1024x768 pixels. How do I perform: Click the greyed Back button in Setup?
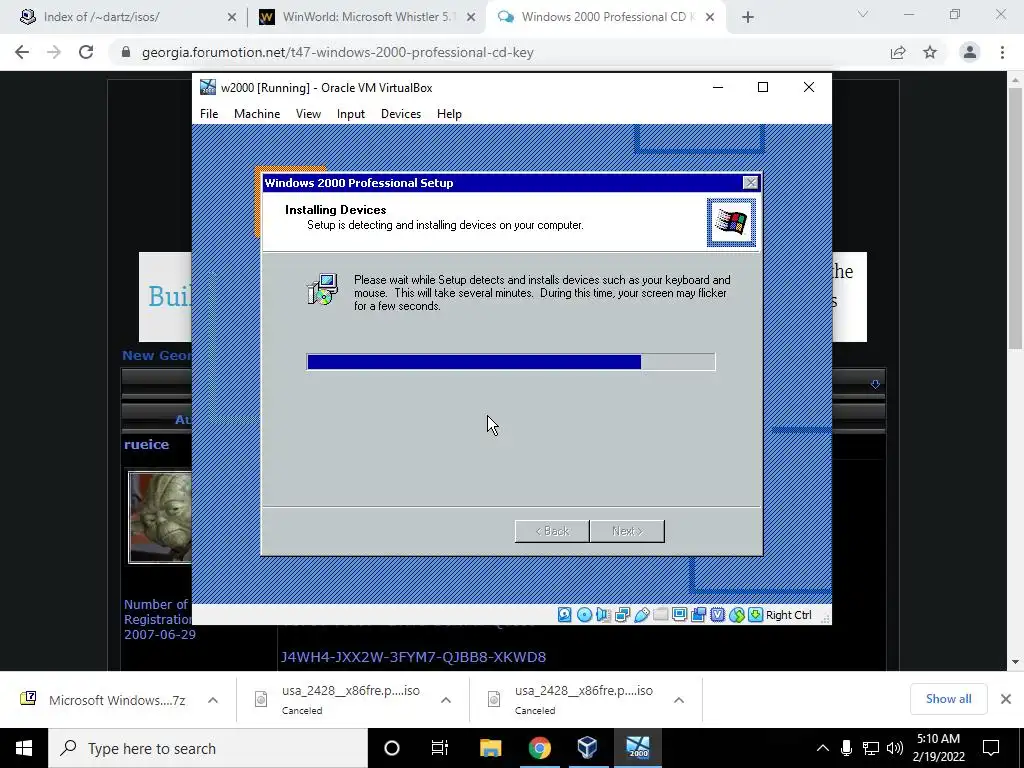552,531
